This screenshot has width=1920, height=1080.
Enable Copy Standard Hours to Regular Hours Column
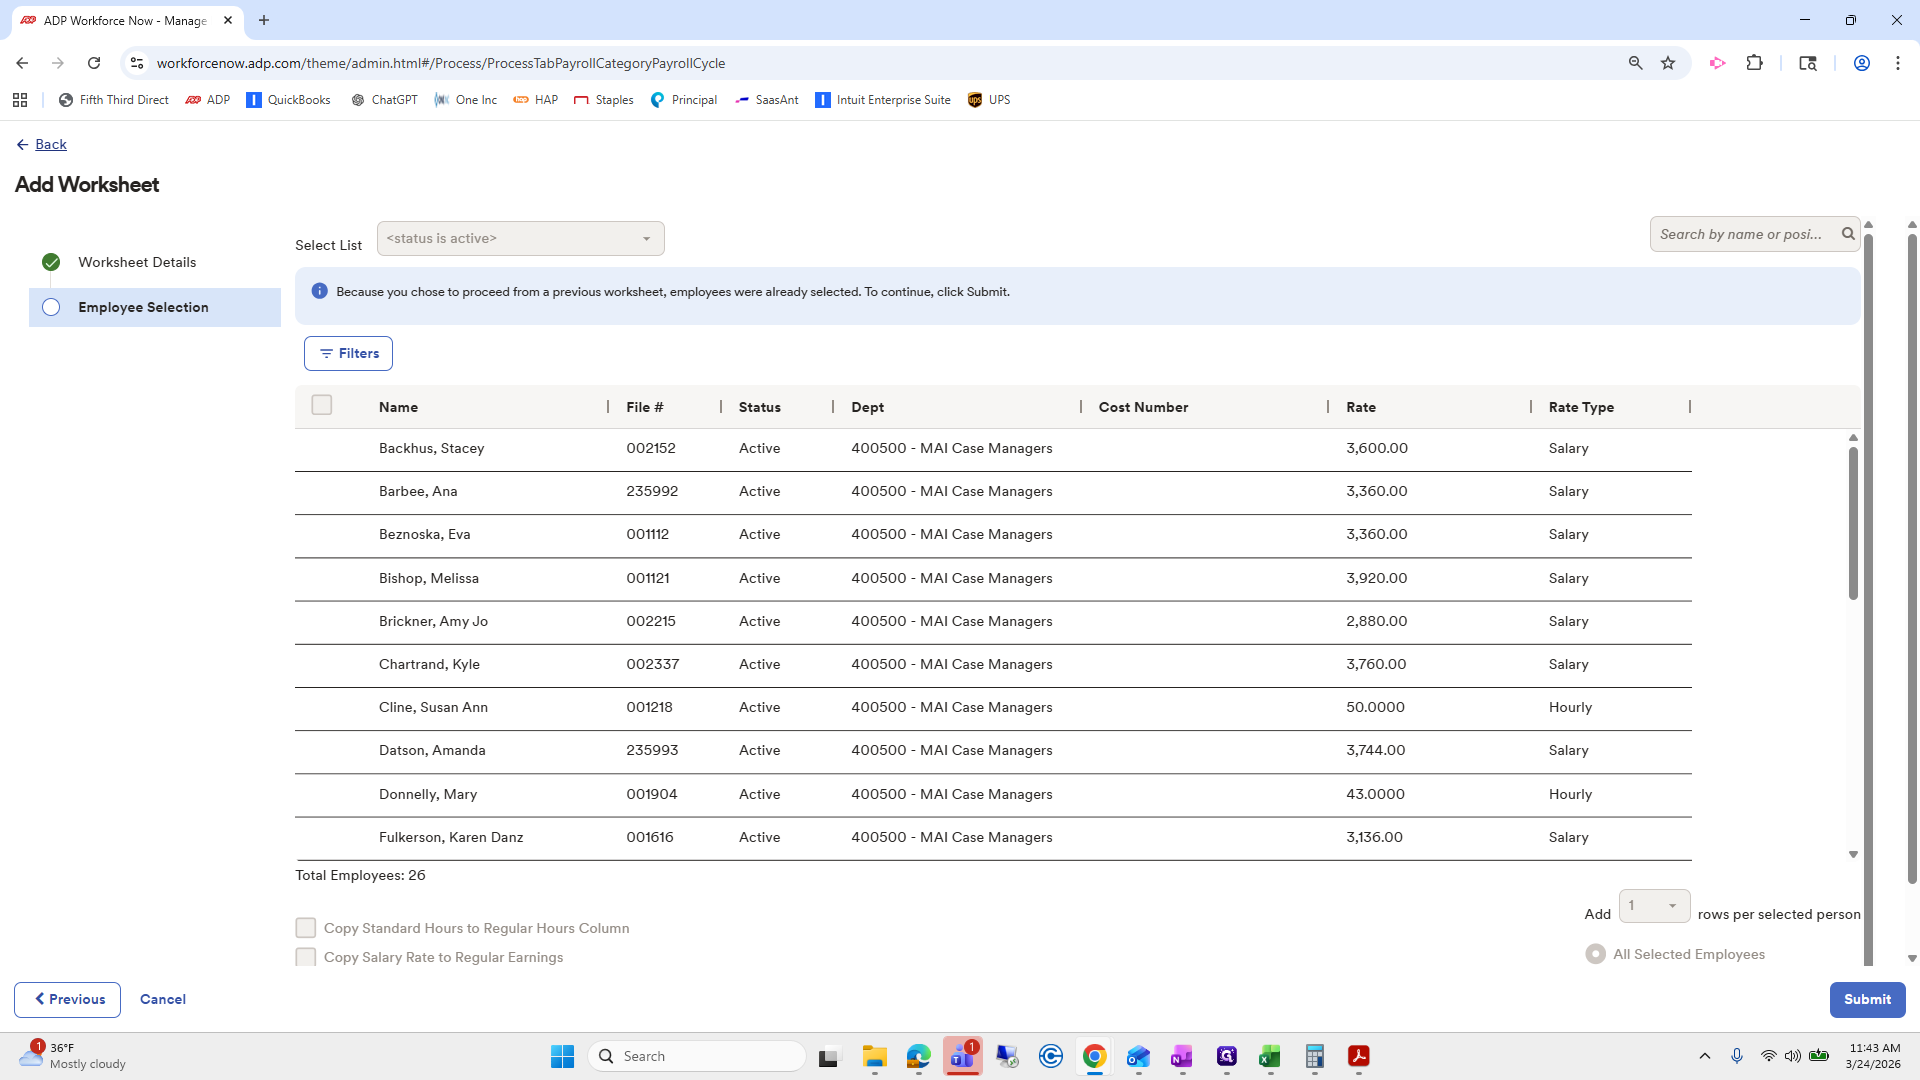pos(306,928)
